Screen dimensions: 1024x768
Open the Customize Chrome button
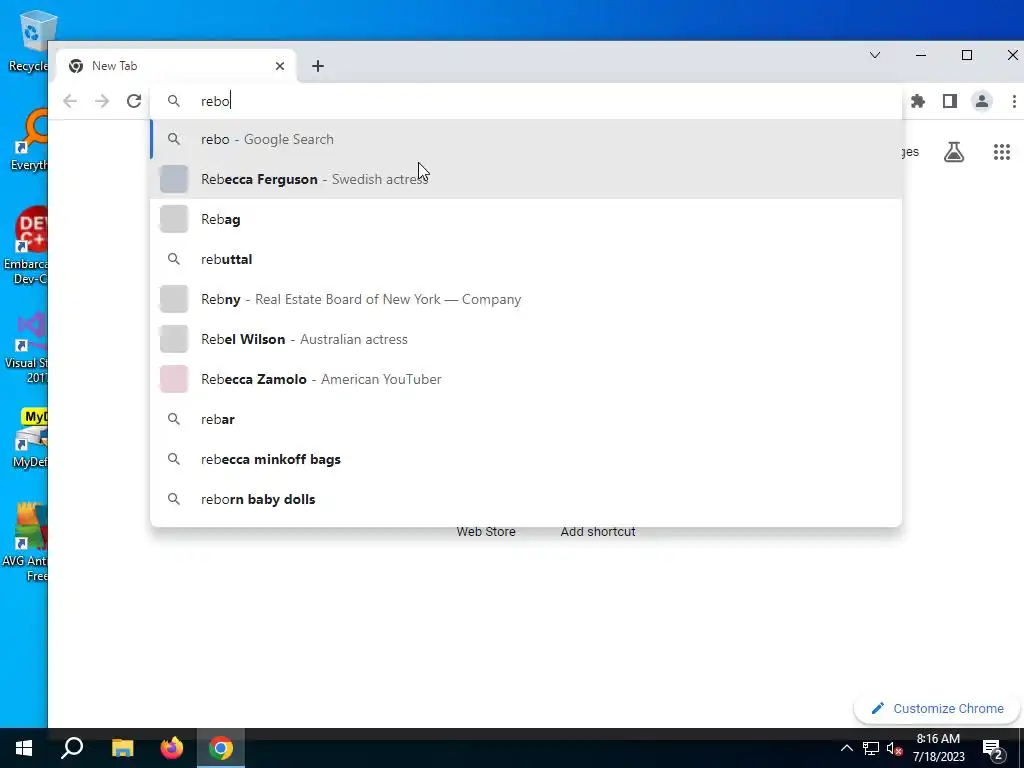937,709
